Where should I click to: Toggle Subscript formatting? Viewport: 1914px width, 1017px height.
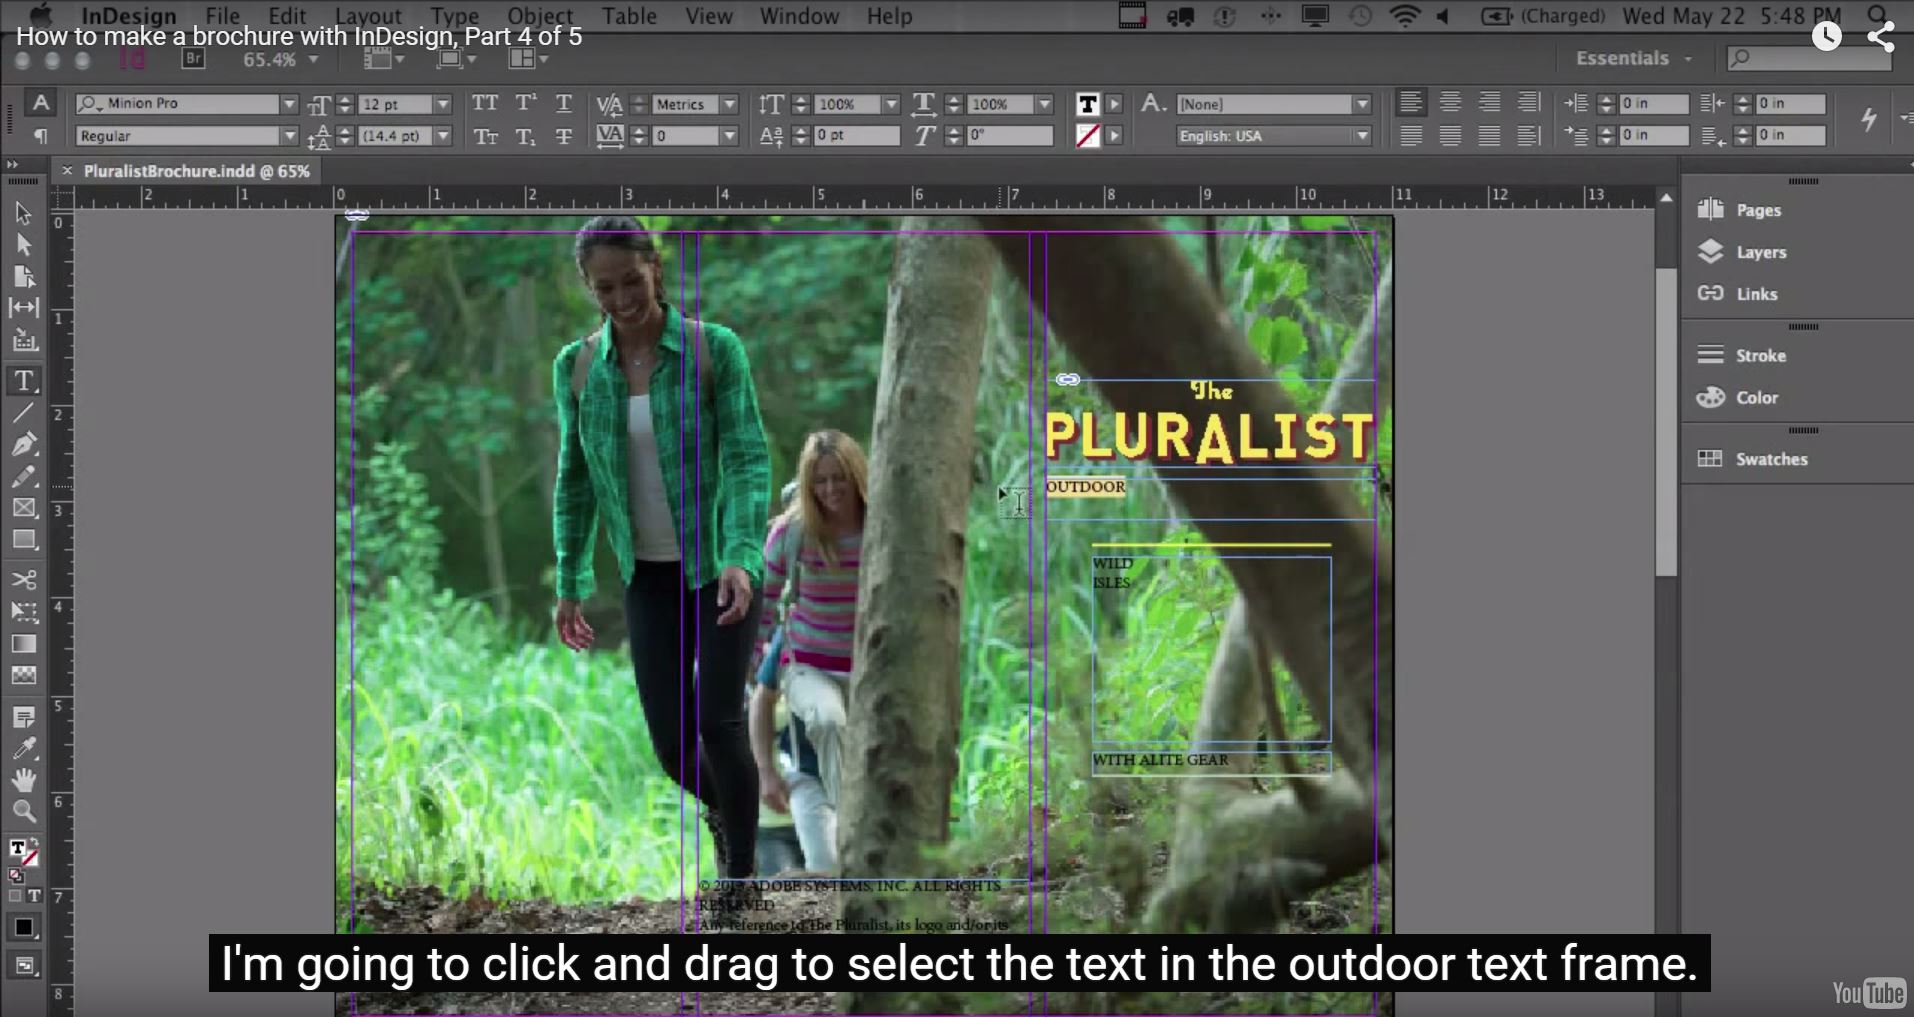525,136
